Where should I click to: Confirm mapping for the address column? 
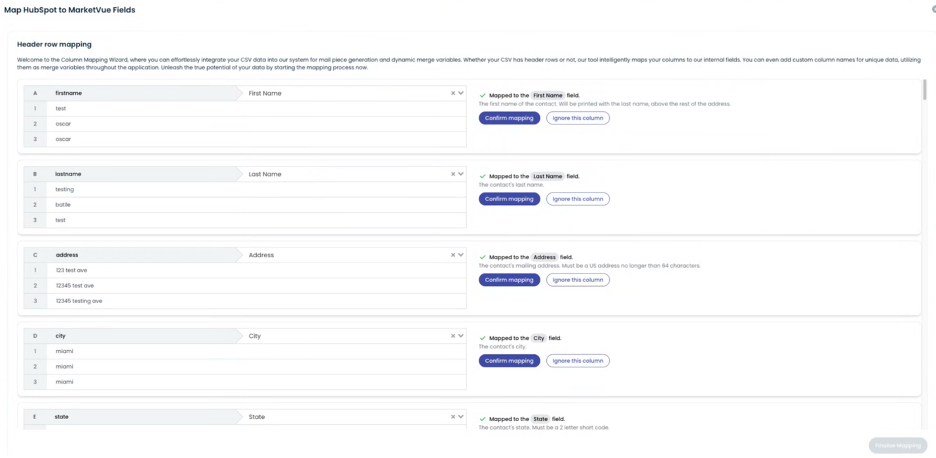[x=509, y=280]
